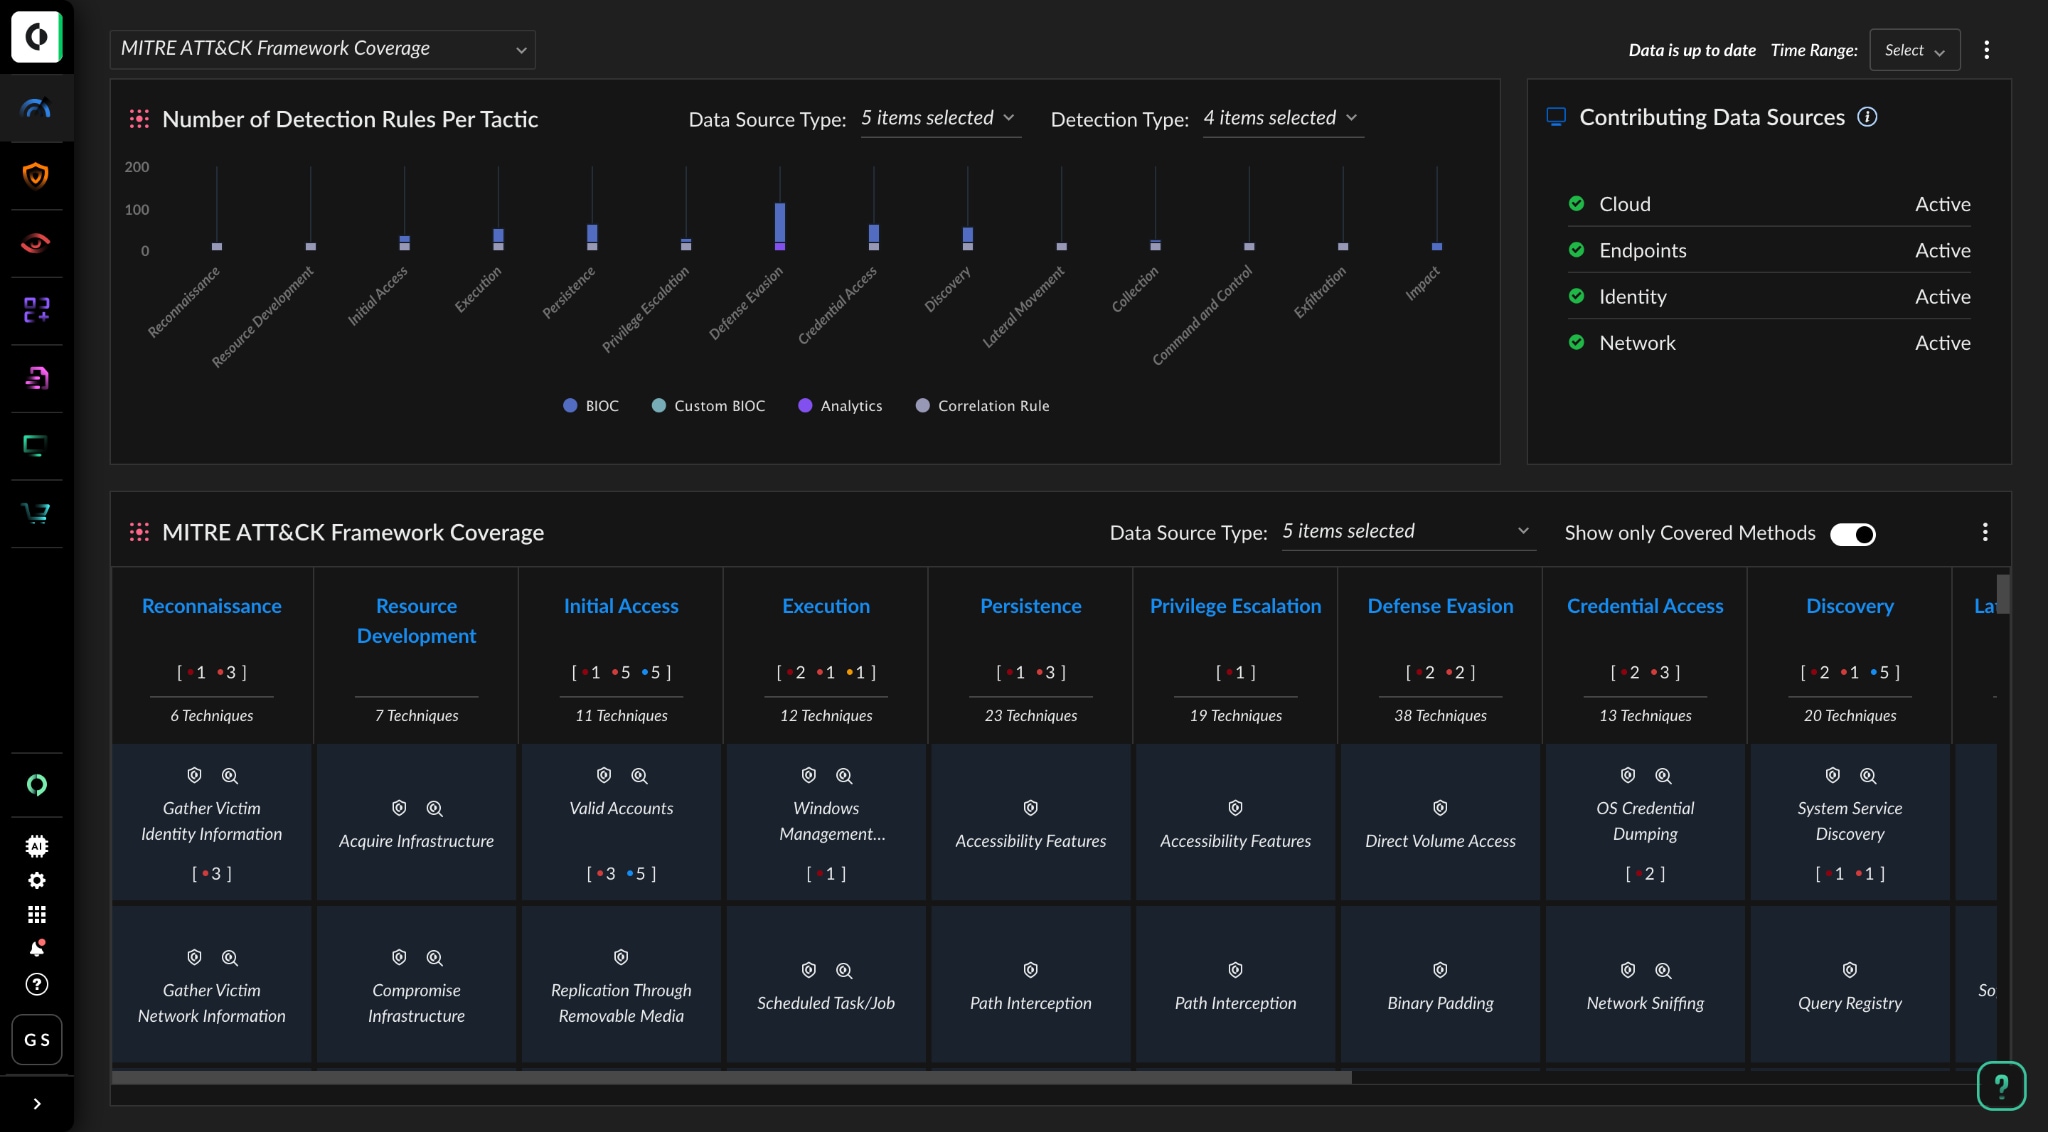Click magnifier icon on OS Credential Dumping card
2048x1132 pixels.
coord(1663,776)
